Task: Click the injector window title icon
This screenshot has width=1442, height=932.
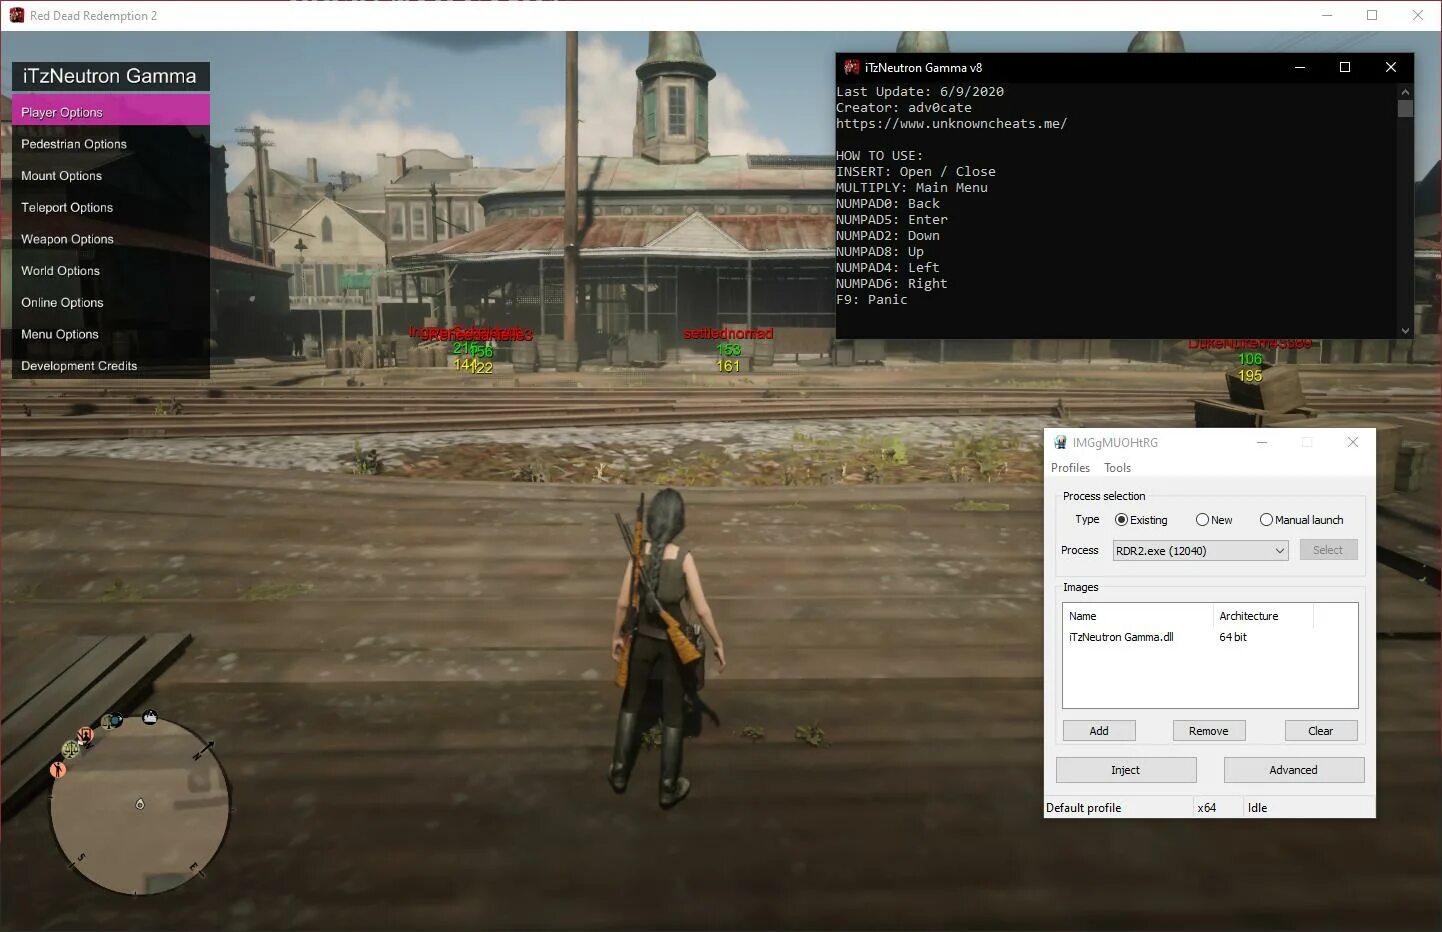Action: 1060,442
